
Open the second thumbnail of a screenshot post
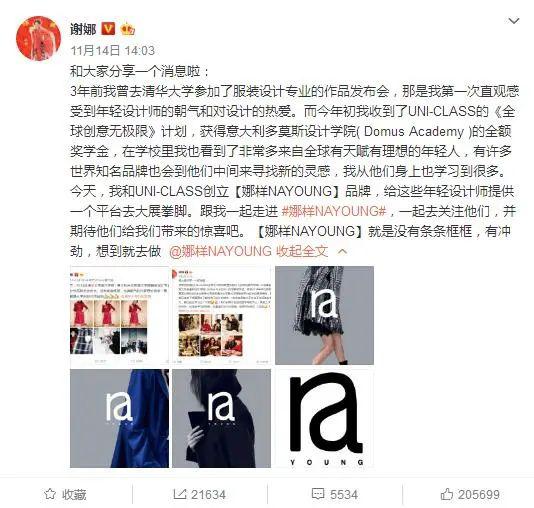click(221, 315)
